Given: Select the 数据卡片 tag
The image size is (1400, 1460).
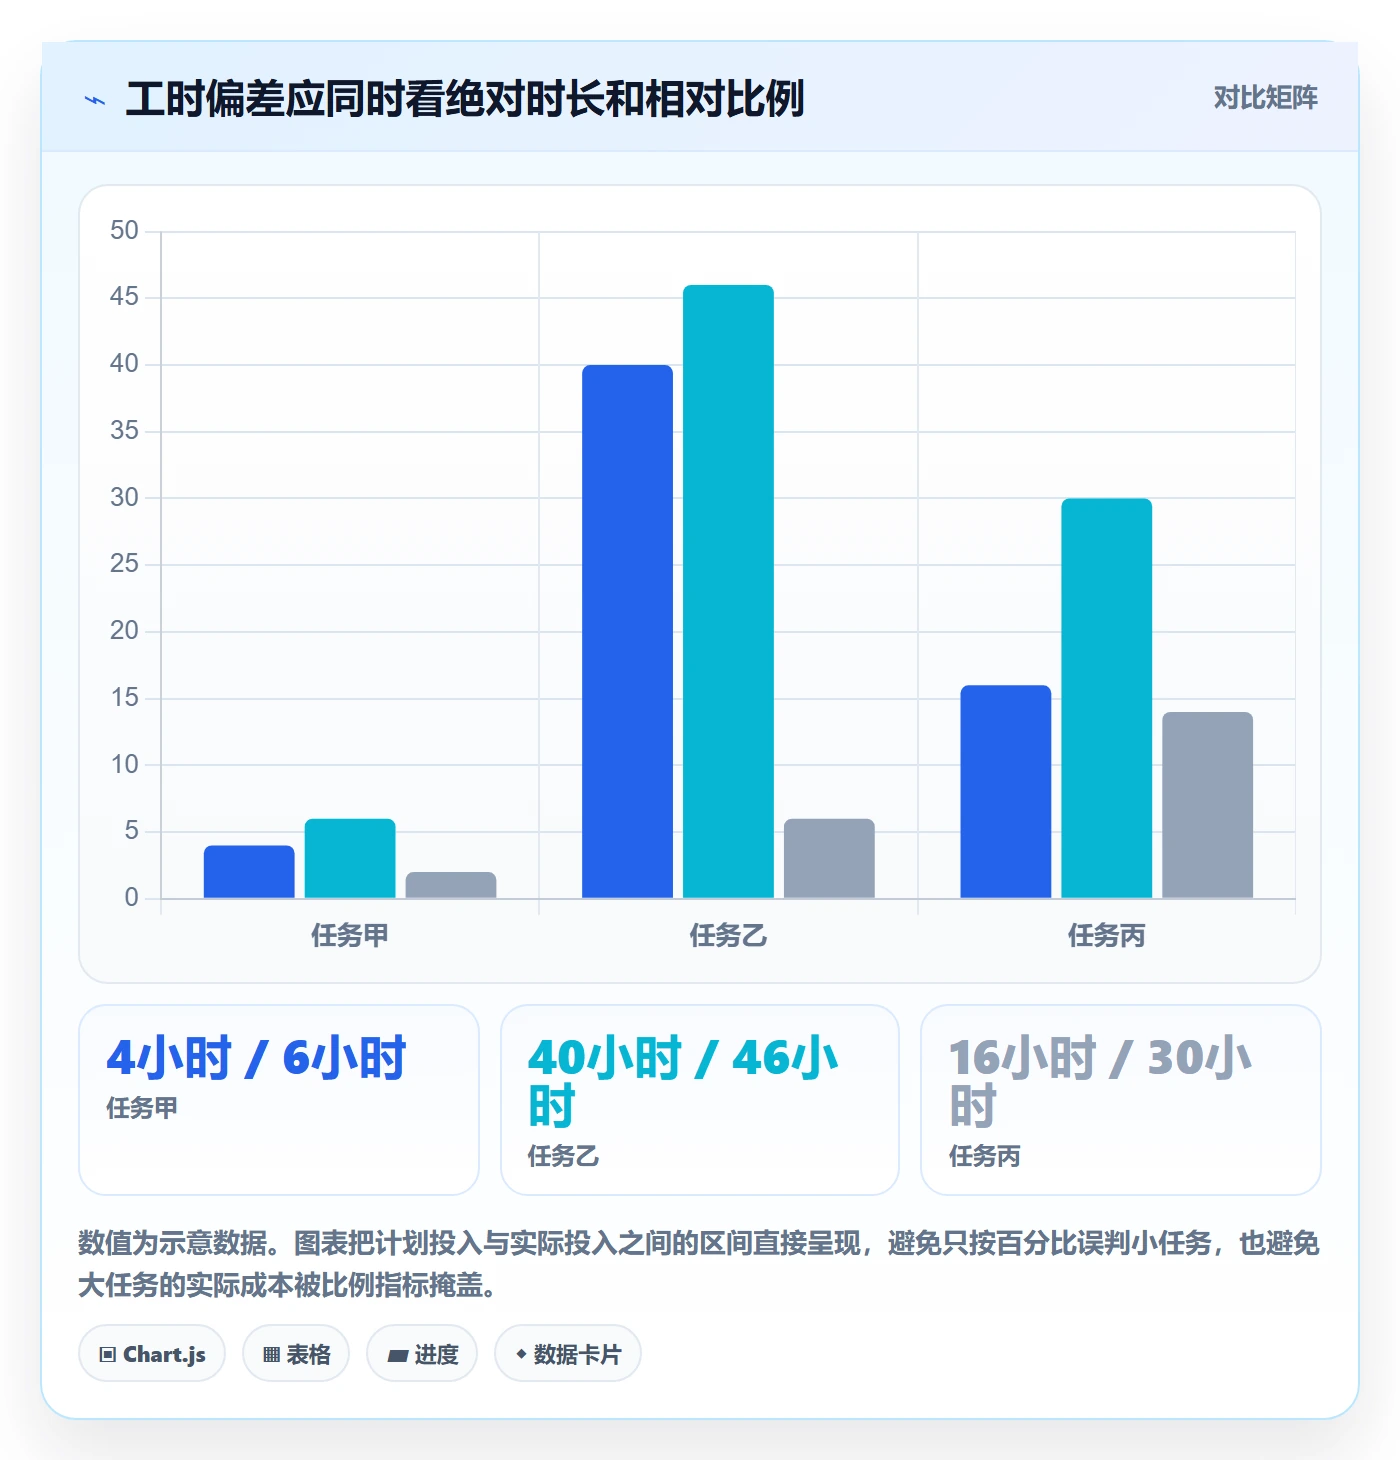Looking at the screenshot, I should click(568, 1354).
